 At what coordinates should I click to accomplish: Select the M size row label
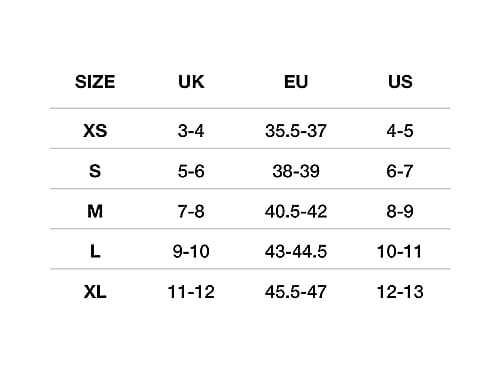click(95, 211)
